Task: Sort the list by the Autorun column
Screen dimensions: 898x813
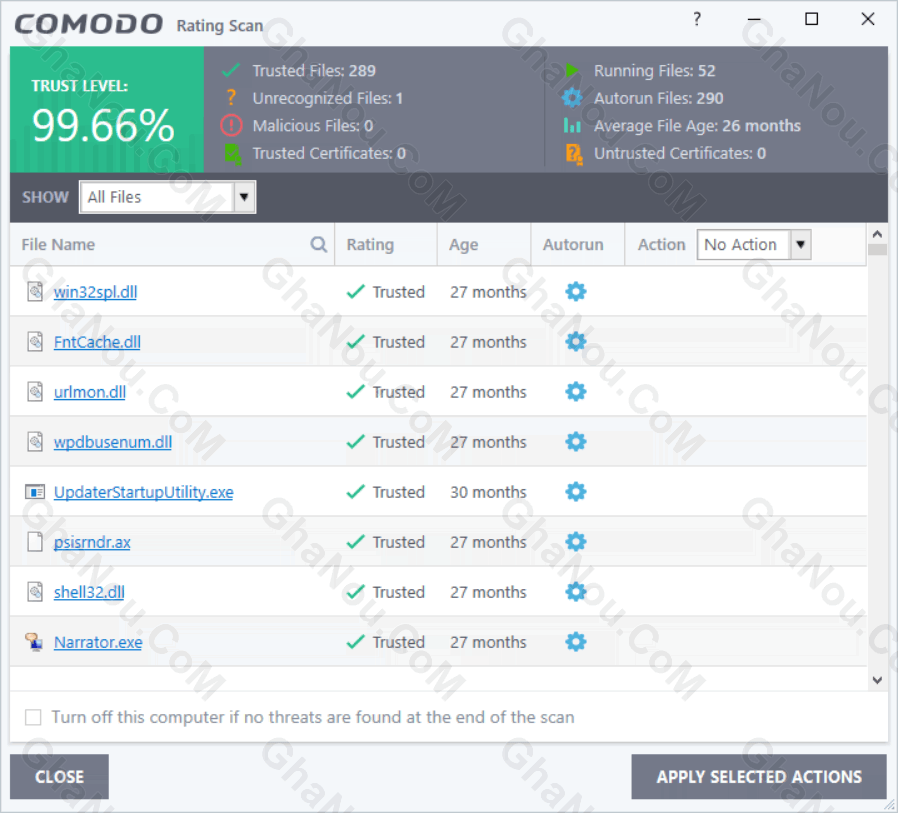Action: [x=573, y=244]
